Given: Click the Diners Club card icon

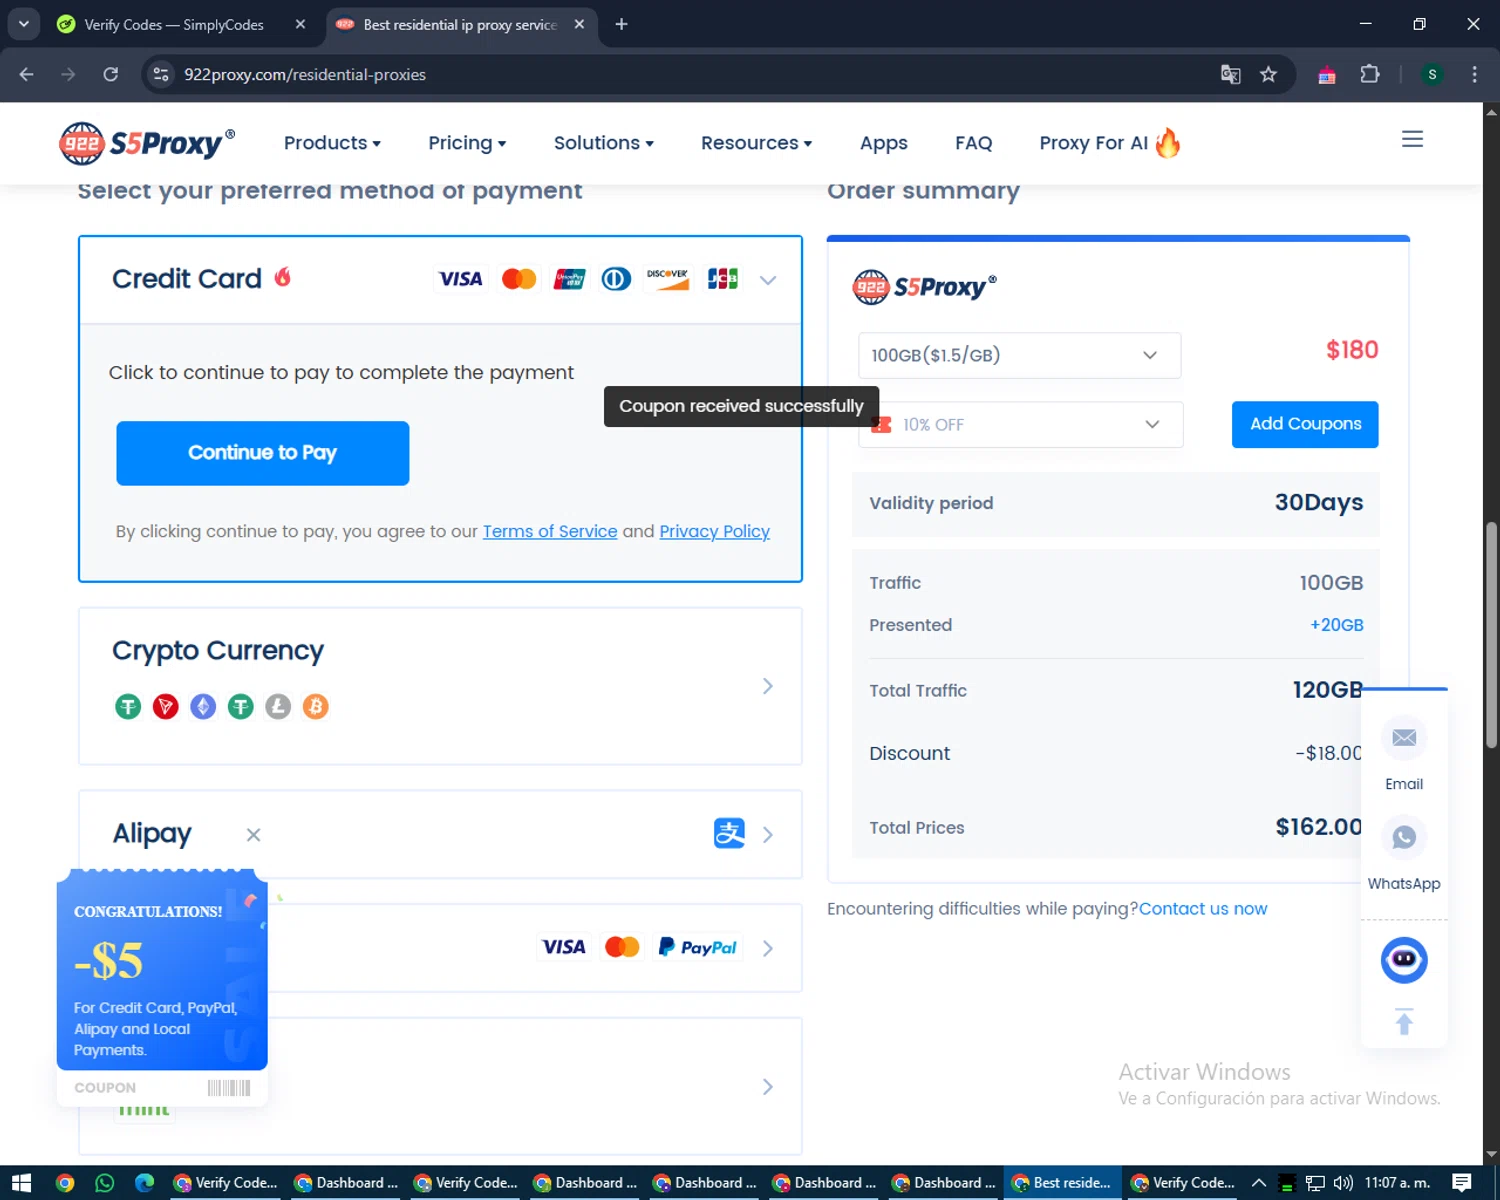Looking at the screenshot, I should (x=616, y=279).
